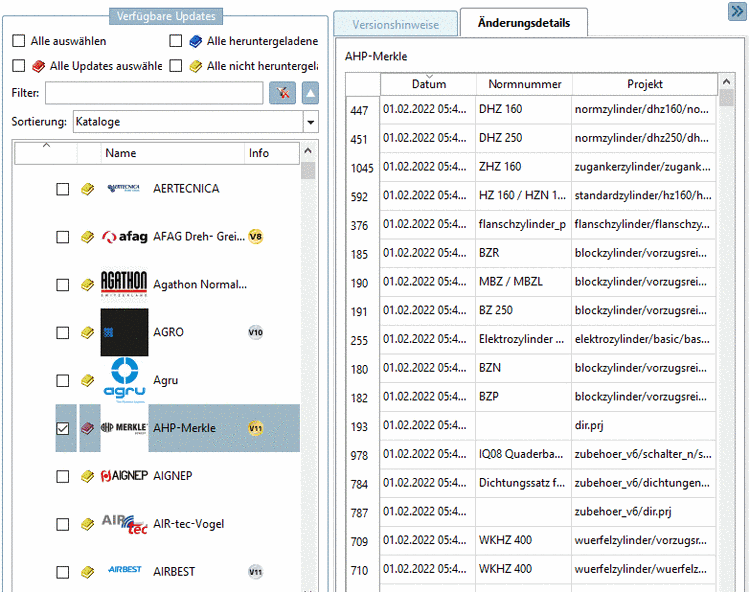
Task: Click into the Filter text field
Action: [x=154, y=93]
